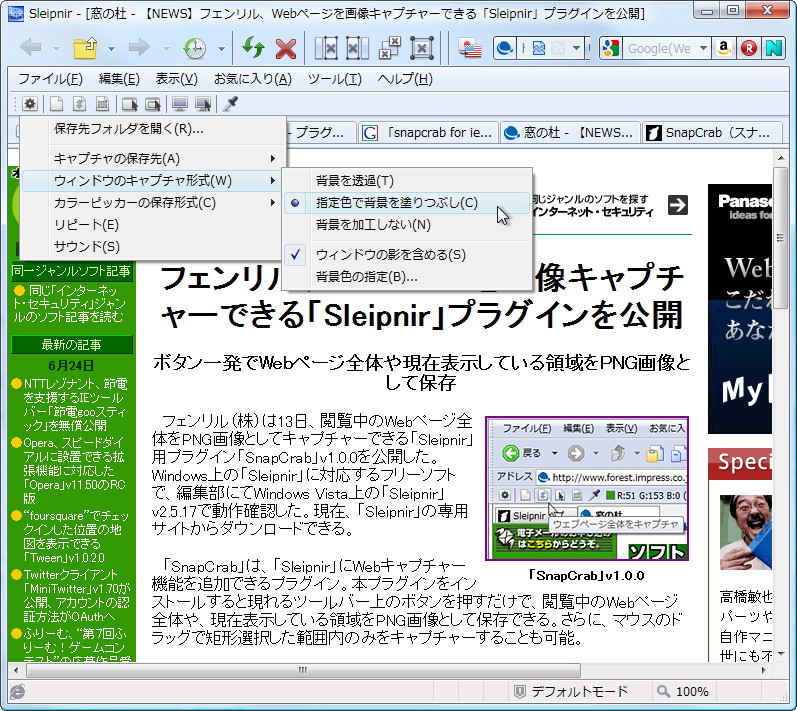This screenshot has width=797, height=711.
Task: Open the ファイル(F) menu
Action: (50, 79)
